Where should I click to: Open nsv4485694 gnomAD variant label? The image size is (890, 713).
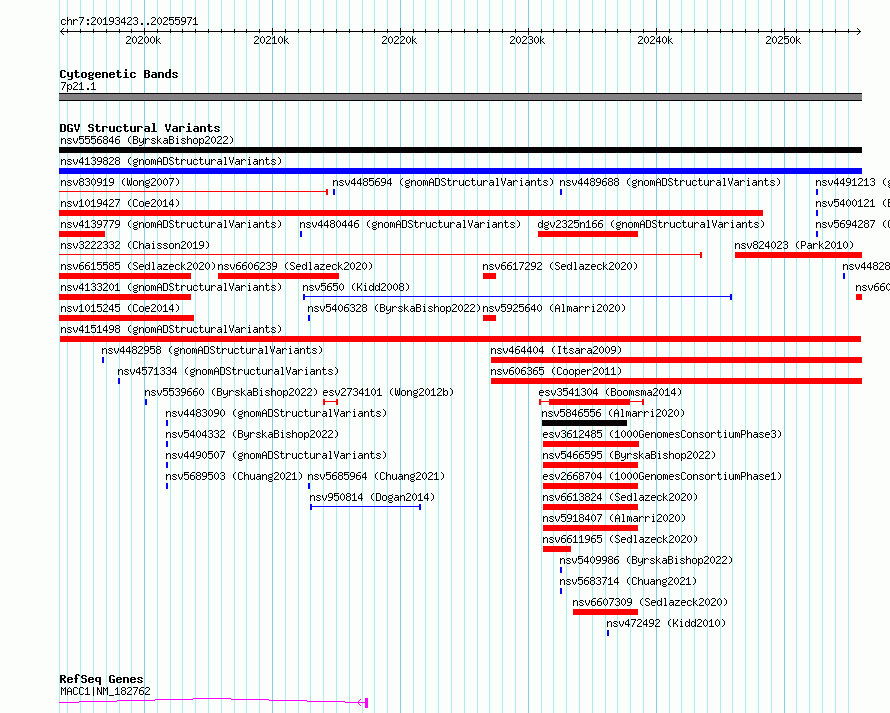(443, 182)
